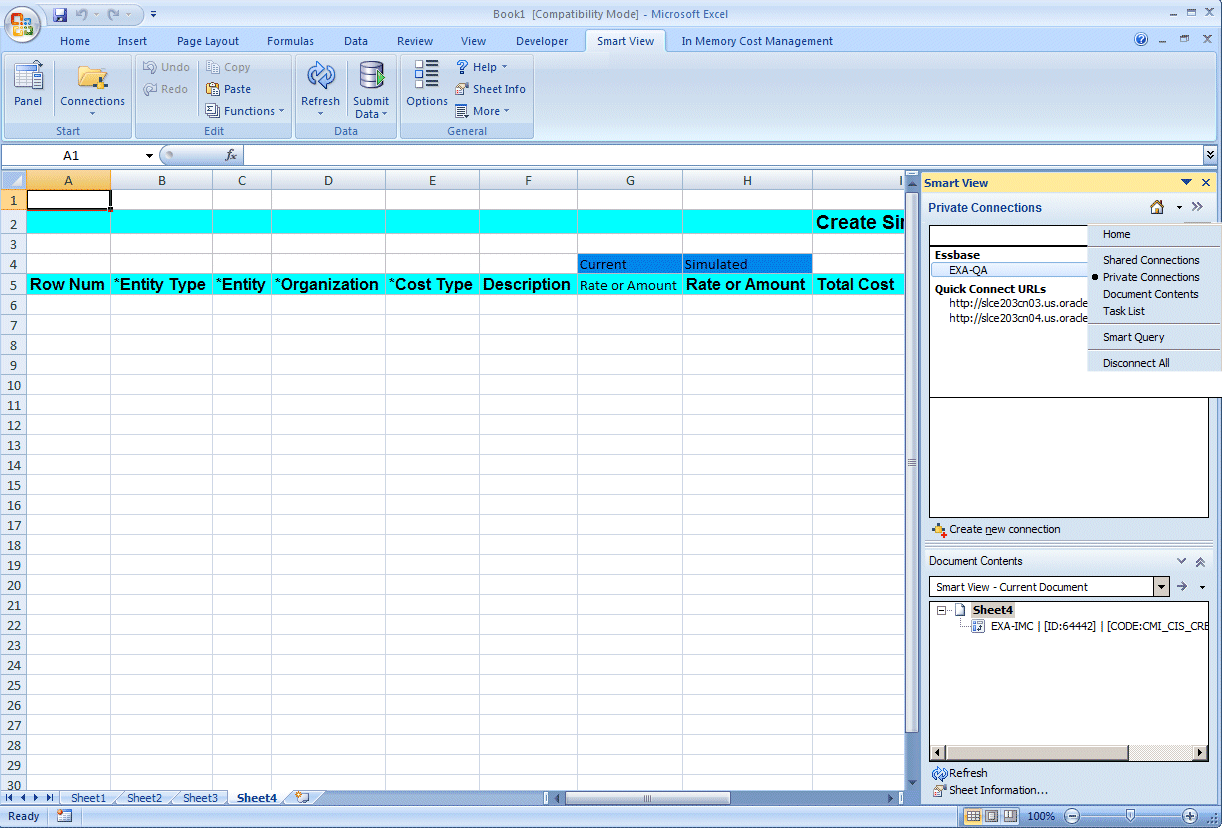Switch to Sheet2 tab
The image size is (1222, 828).
coord(144,798)
